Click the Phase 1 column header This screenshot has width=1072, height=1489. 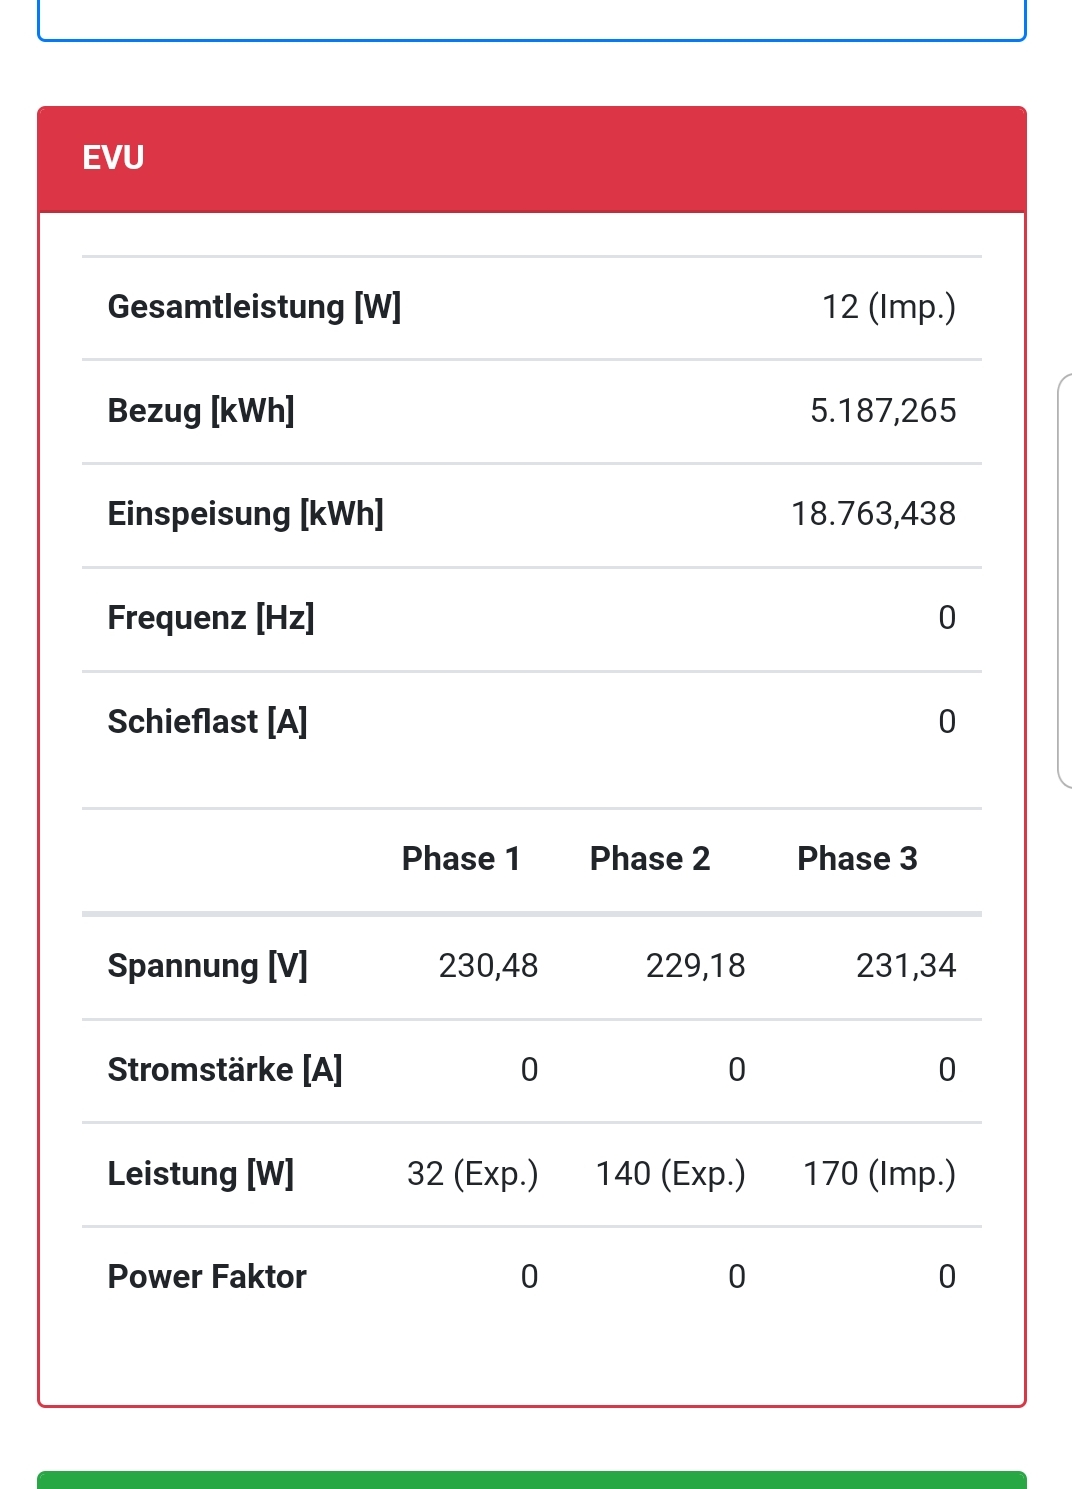point(461,859)
